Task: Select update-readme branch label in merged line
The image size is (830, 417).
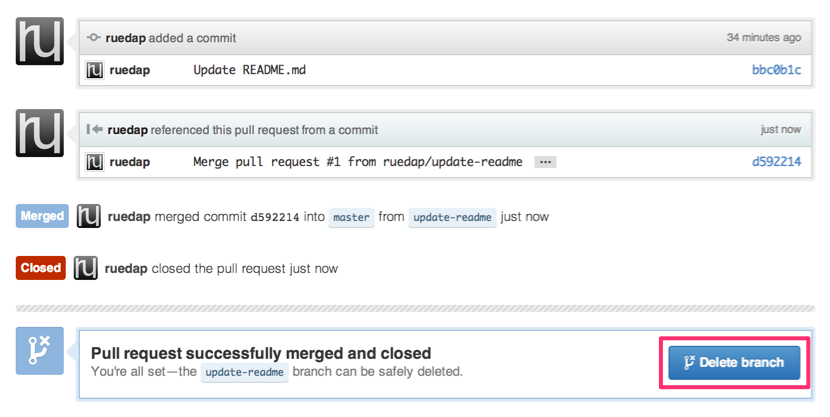Action: 453,217
